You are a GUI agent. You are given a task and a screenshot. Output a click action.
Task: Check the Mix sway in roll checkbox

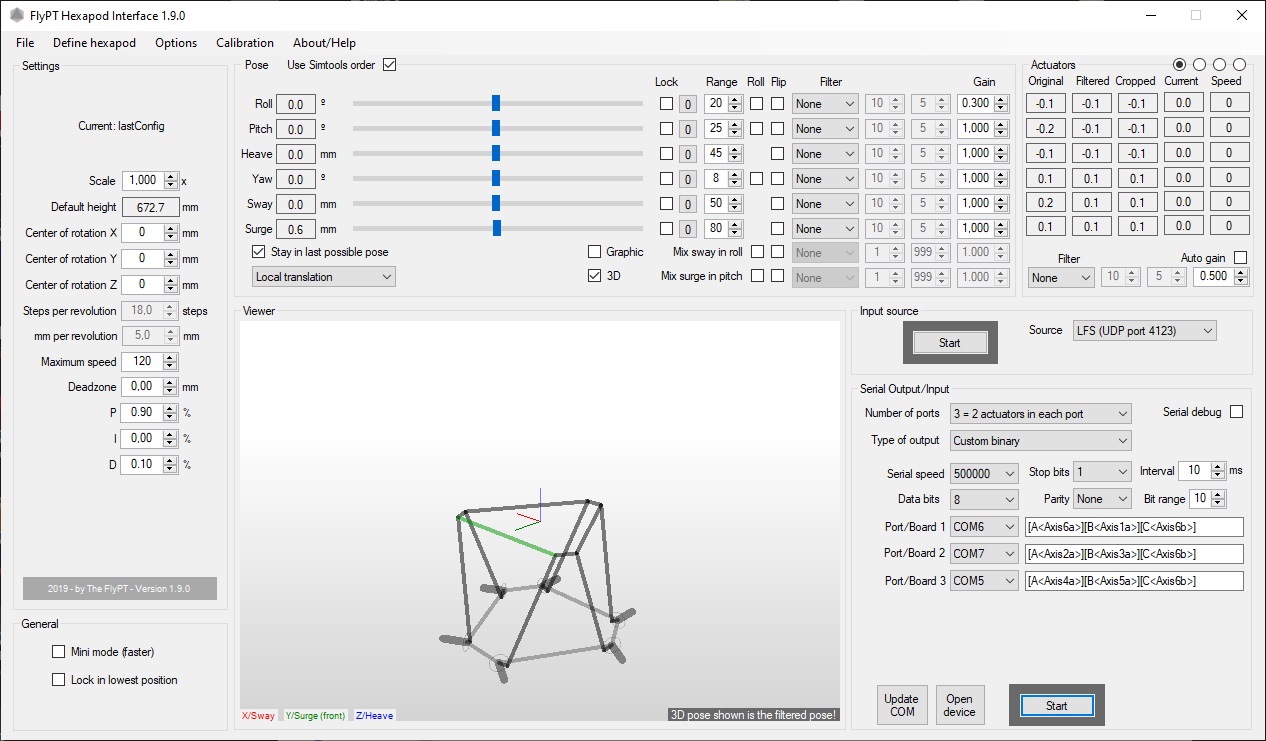(757, 252)
